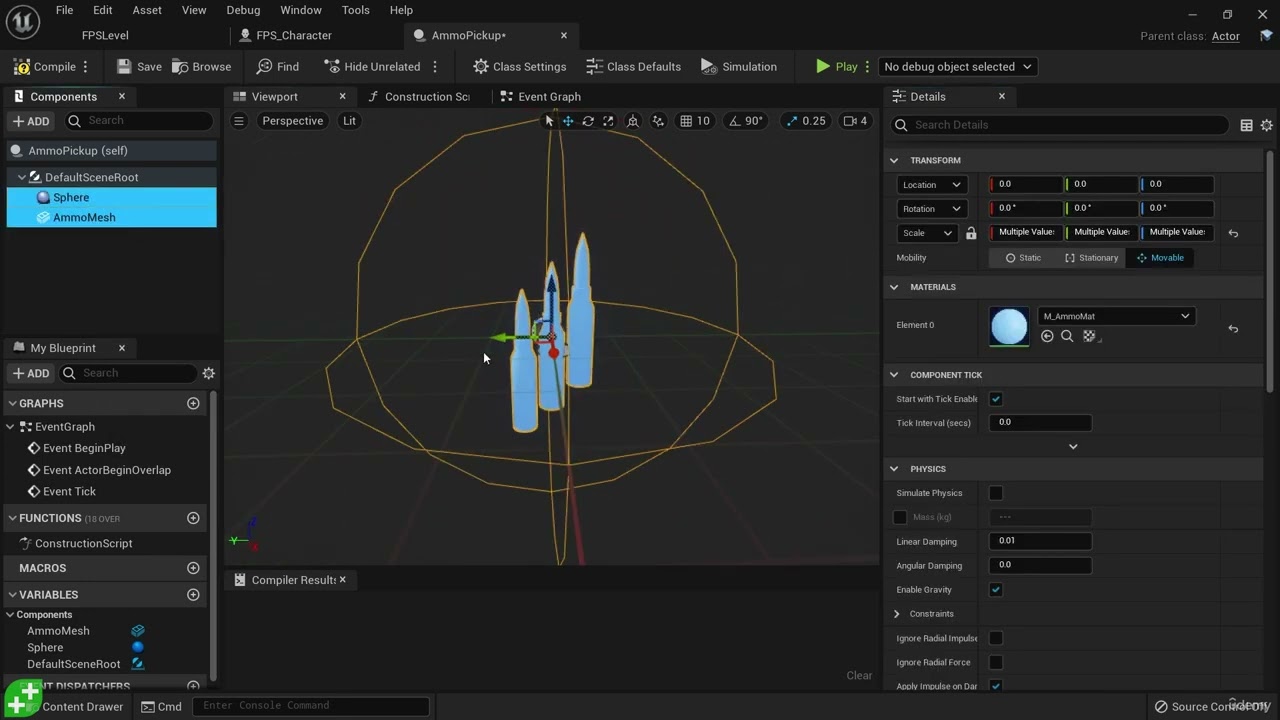Add a new function

point(193,518)
